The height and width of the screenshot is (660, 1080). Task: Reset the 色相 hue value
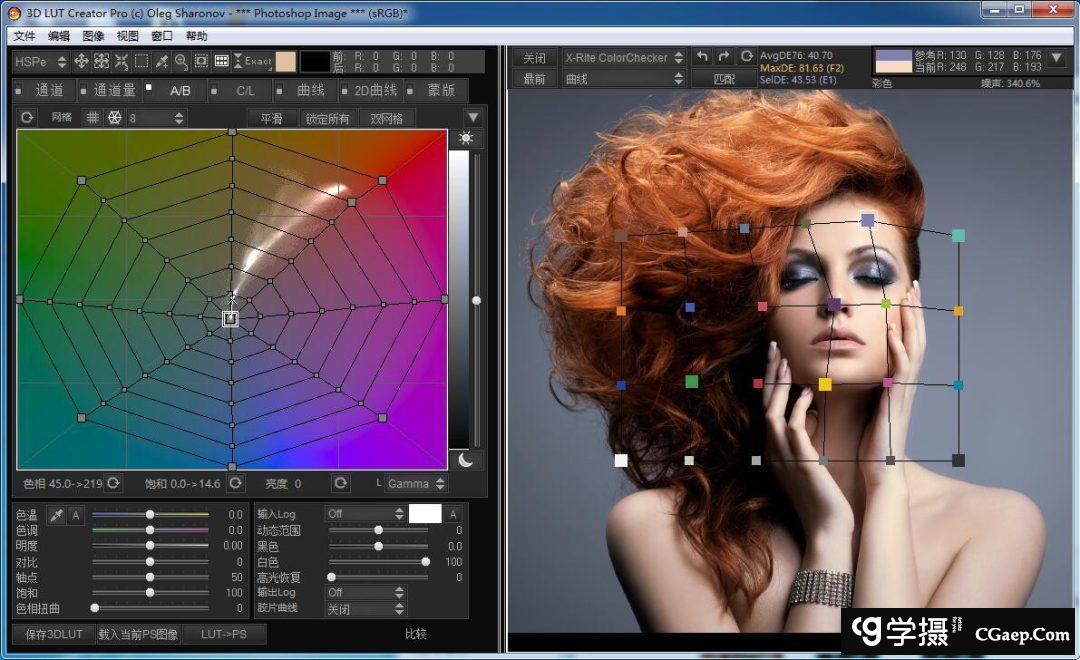point(114,483)
